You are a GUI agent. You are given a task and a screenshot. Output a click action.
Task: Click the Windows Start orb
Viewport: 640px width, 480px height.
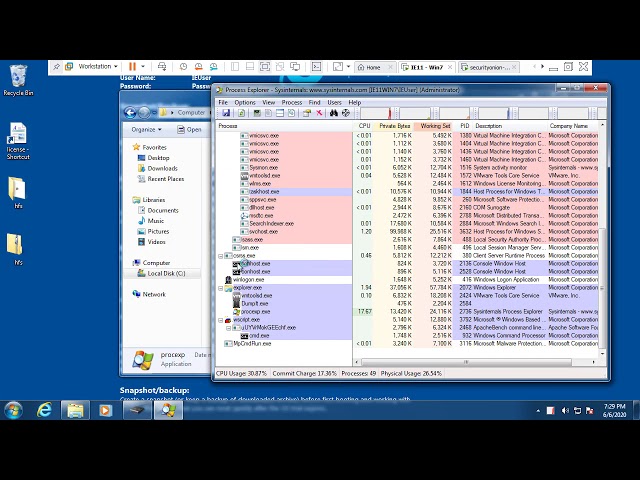14,410
